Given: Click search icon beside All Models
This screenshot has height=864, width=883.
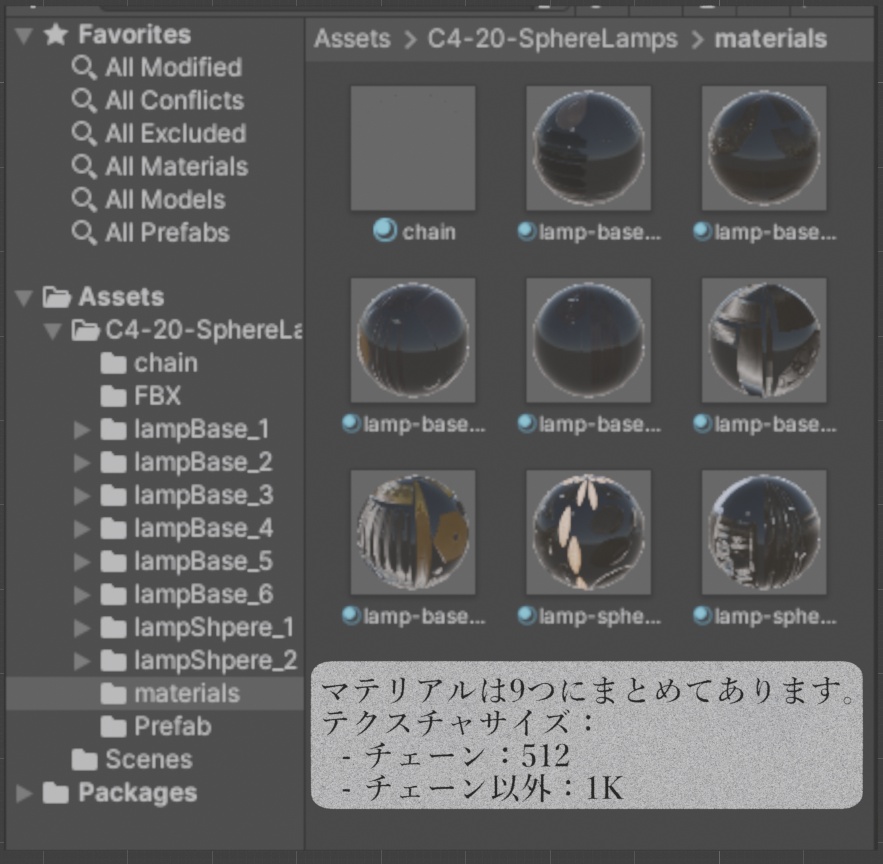Looking at the screenshot, I should (x=84, y=200).
